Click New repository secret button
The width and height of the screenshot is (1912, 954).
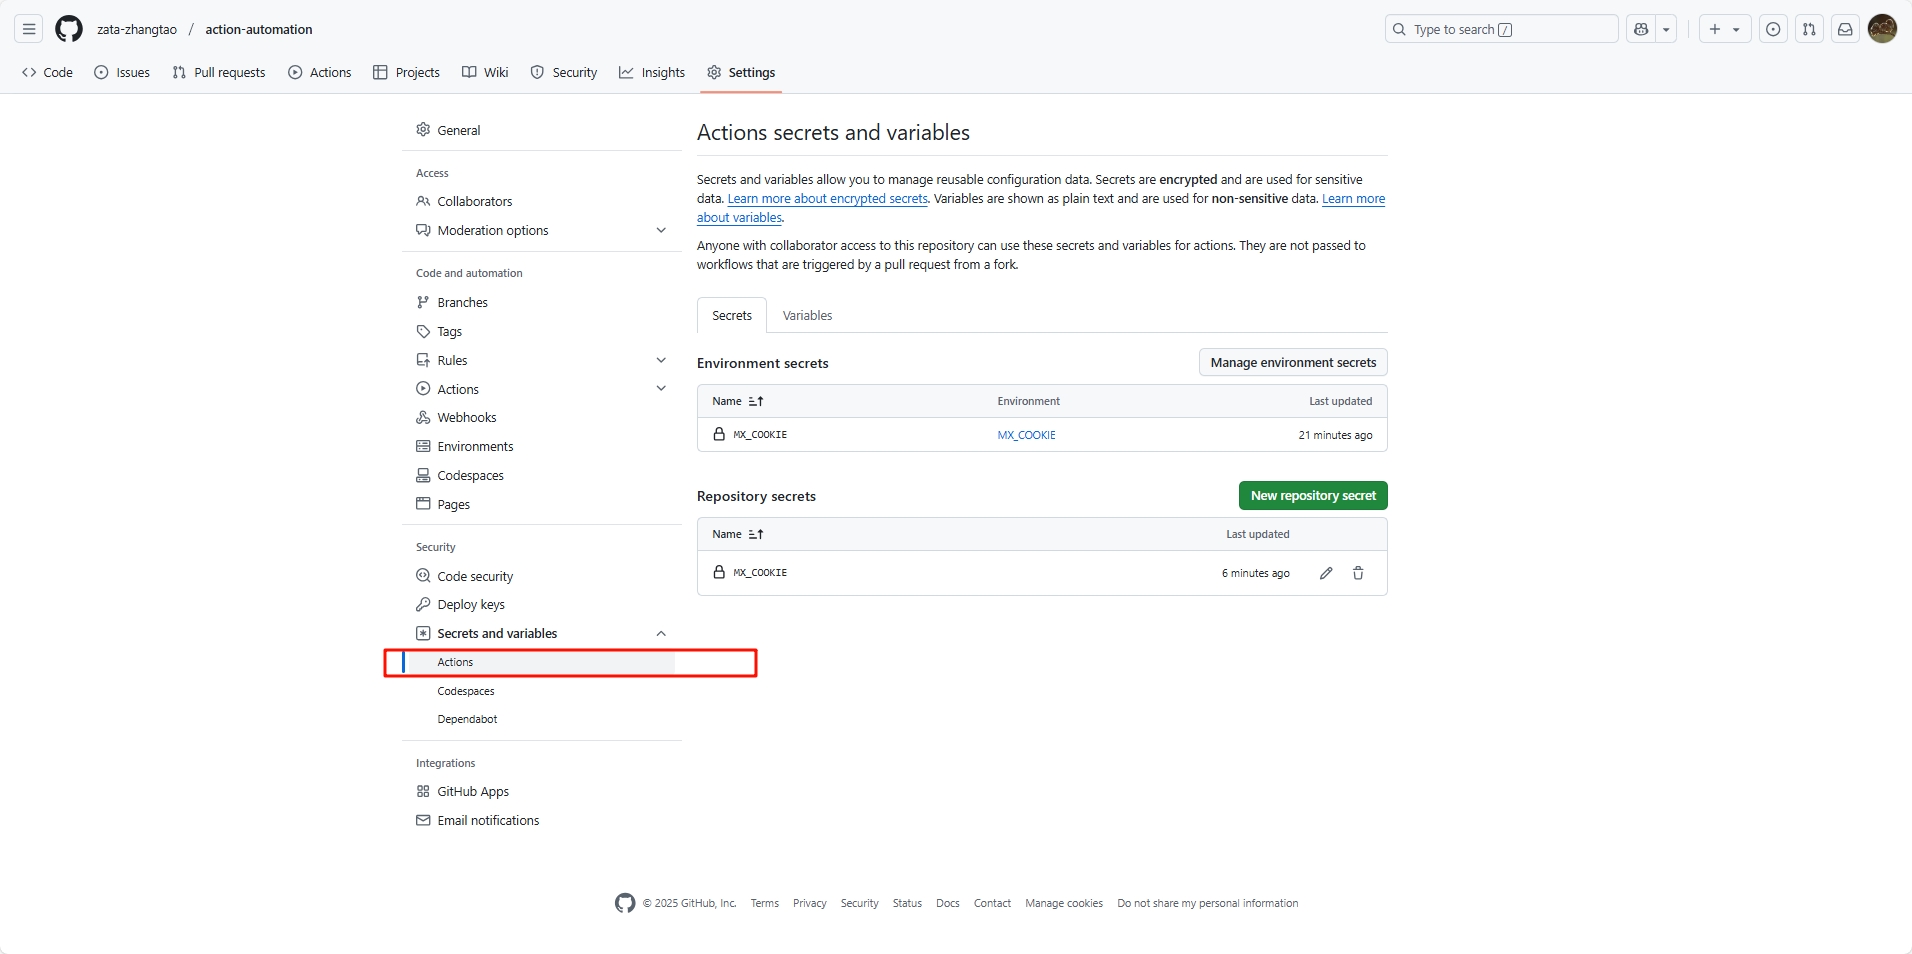point(1313,495)
